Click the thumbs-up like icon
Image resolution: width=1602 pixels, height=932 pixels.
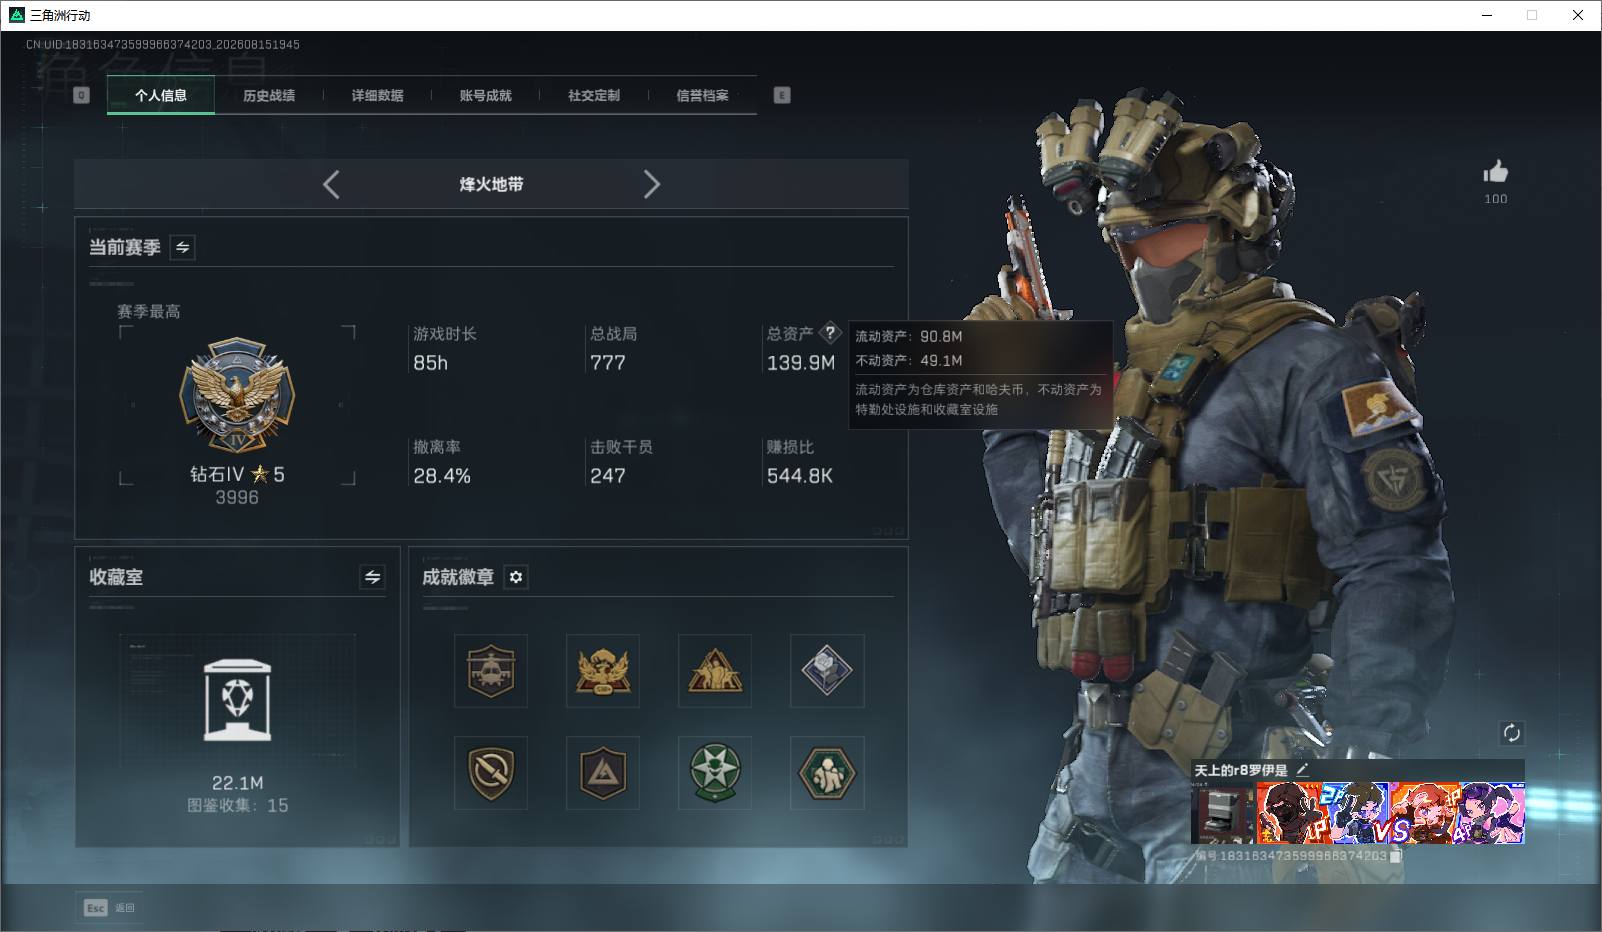[1496, 172]
